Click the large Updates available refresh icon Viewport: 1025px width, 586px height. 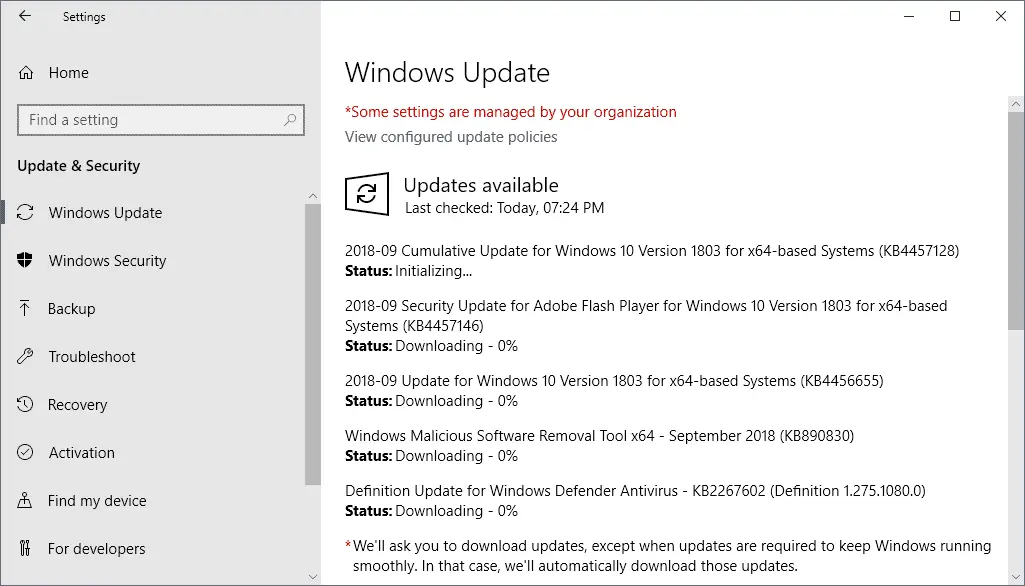[367, 194]
